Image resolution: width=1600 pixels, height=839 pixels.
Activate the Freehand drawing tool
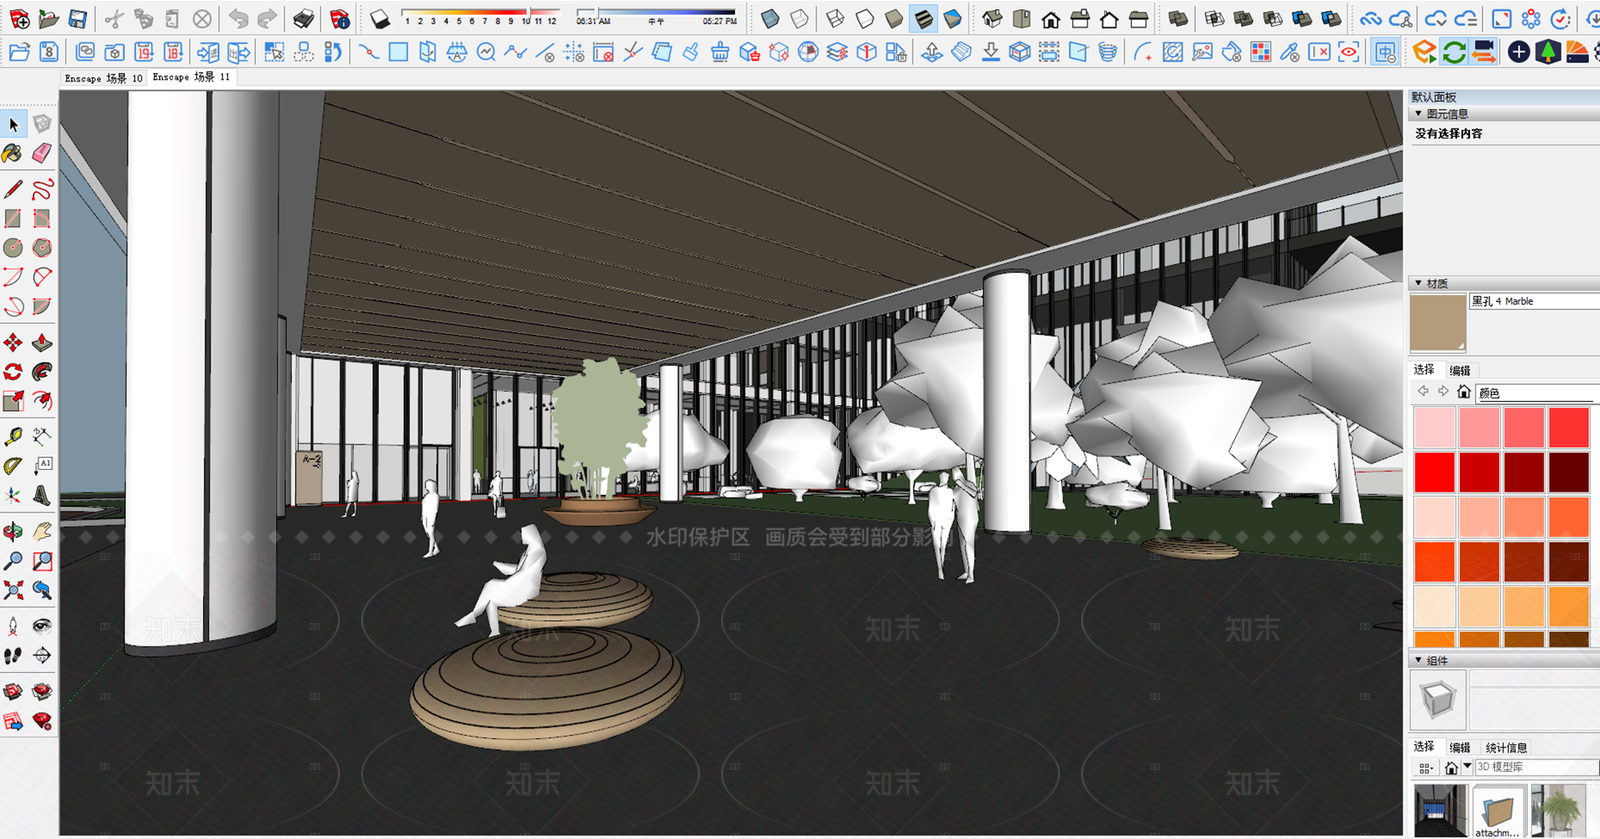42,189
